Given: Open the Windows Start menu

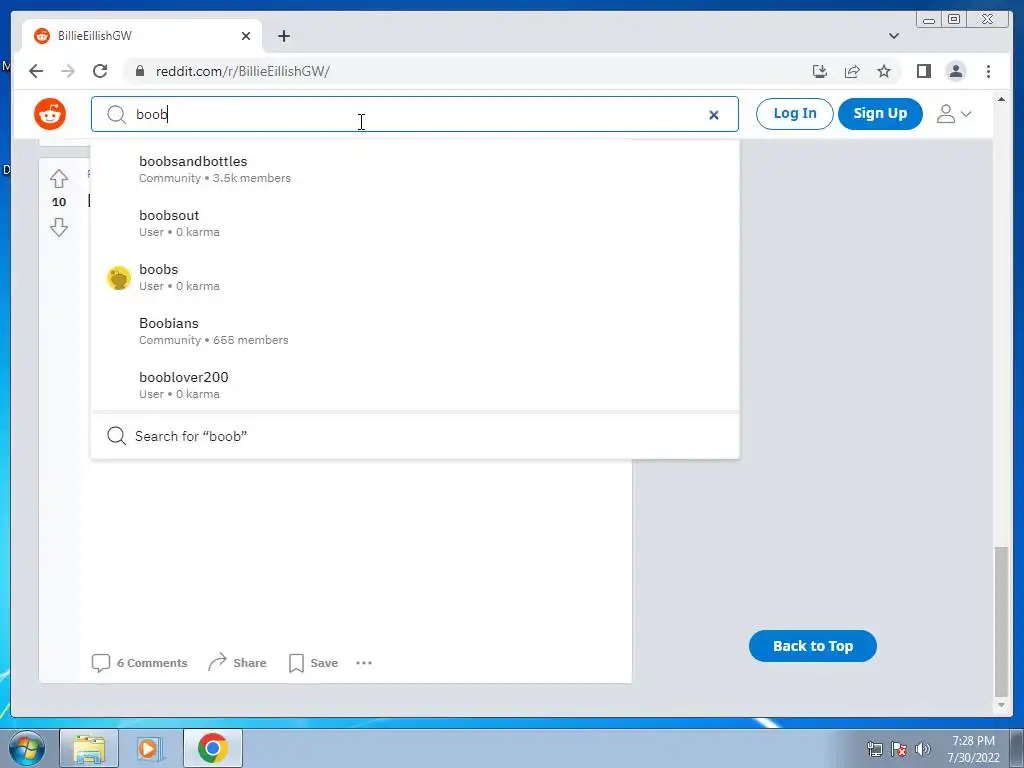Looking at the screenshot, I should (27, 748).
